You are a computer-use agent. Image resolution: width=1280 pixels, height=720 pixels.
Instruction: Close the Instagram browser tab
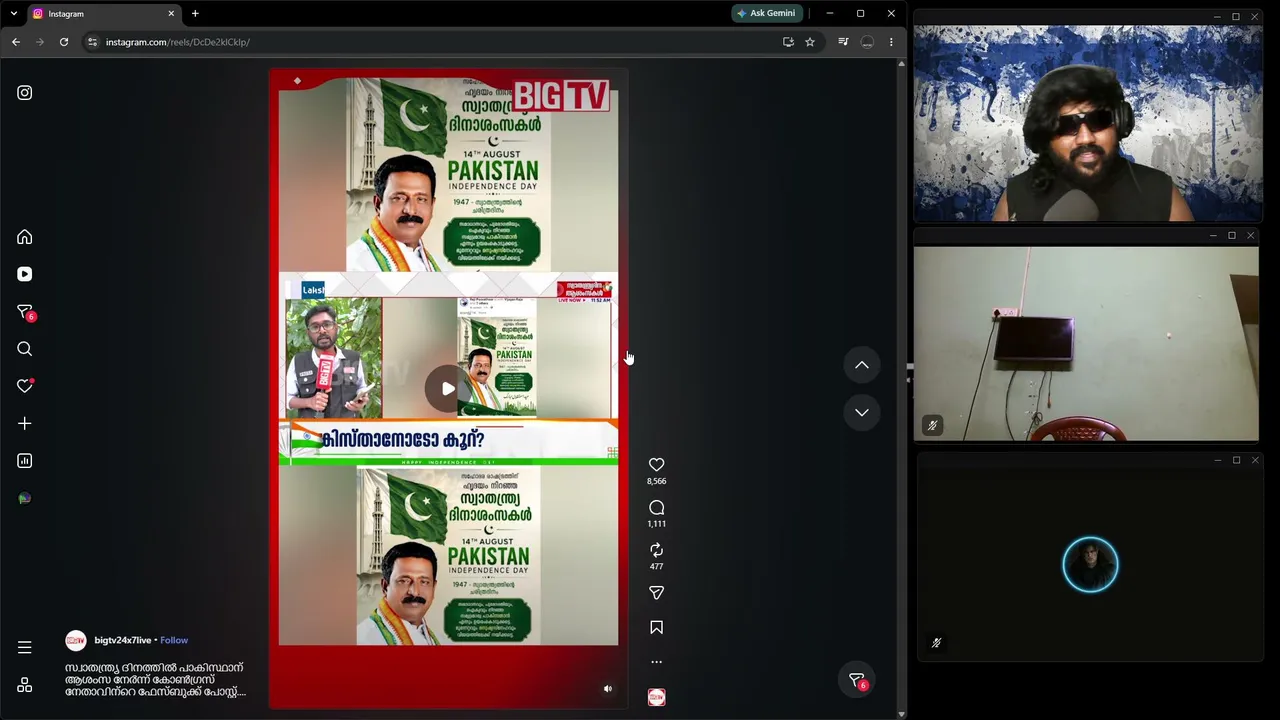171,14
